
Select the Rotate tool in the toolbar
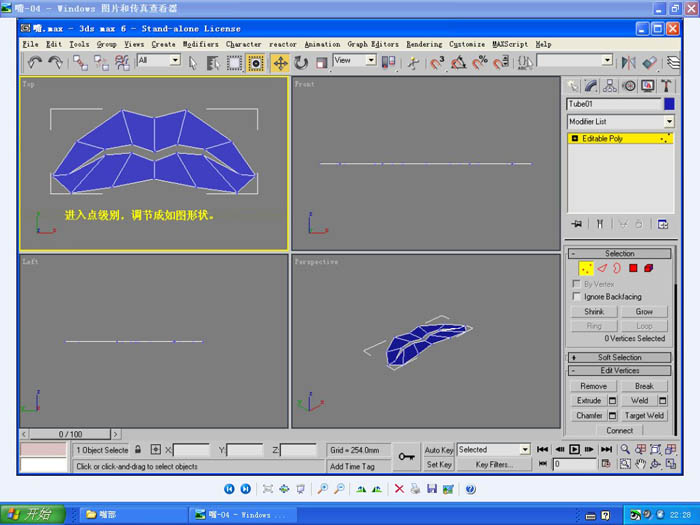click(301, 62)
